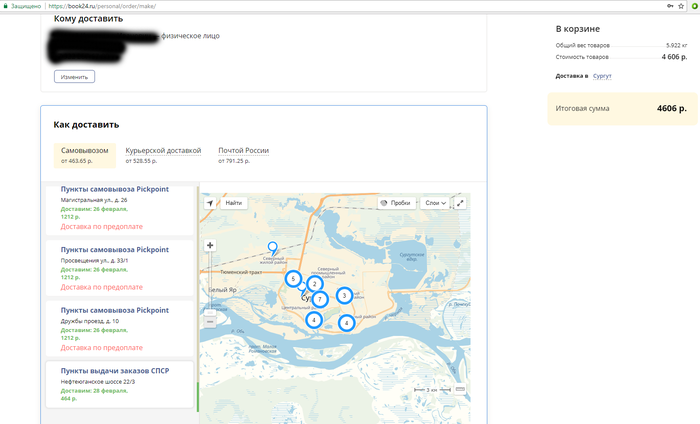Select the Pickpoint point at Магистральная ул. 26

point(114,189)
